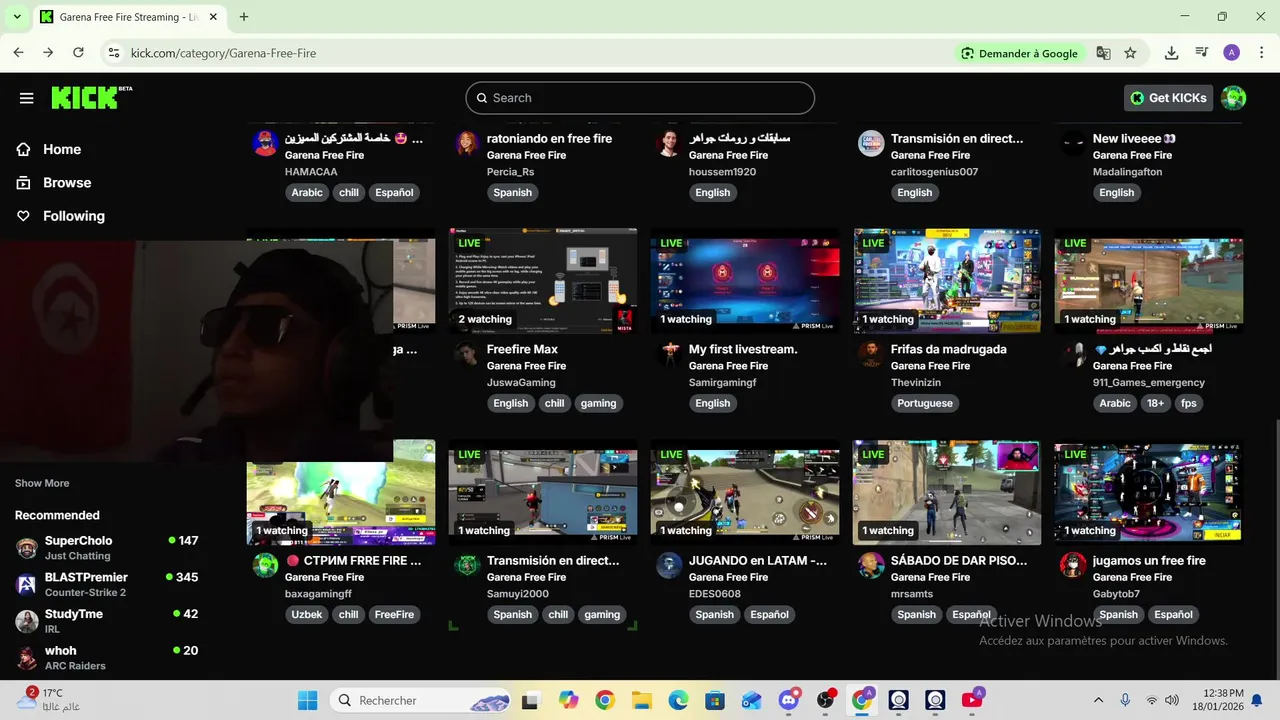Open jugamos un free fire thumbnail

click(1149, 492)
